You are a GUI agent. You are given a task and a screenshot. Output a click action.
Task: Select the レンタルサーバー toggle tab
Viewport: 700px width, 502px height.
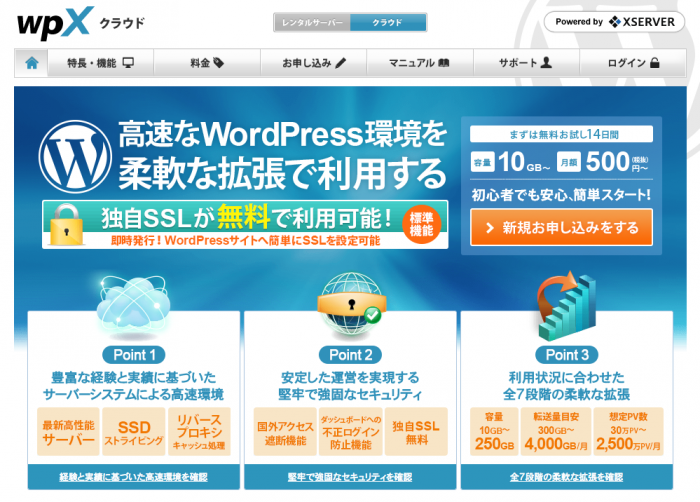coord(312,22)
